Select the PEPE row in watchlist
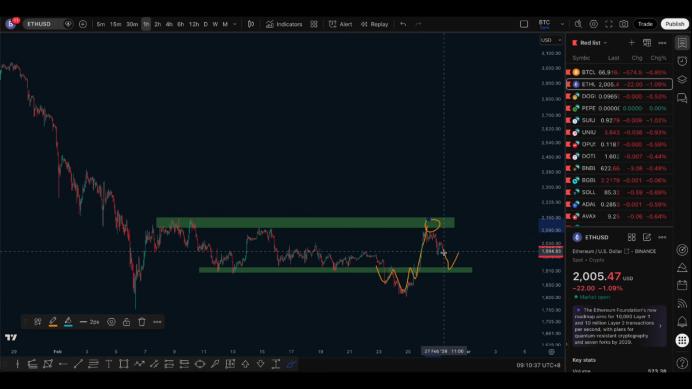The image size is (692, 389). pyautogui.click(x=619, y=108)
